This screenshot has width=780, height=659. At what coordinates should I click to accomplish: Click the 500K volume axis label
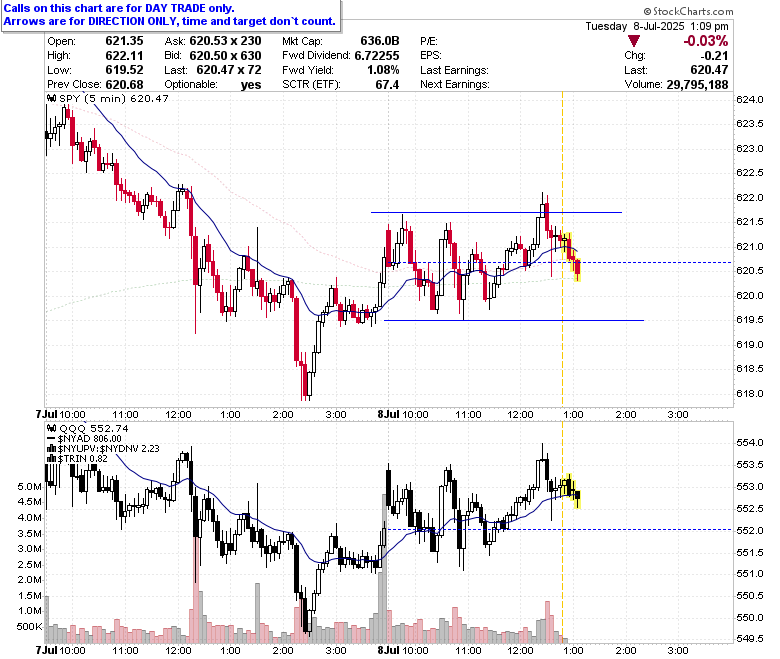click(x=29, y=626)
